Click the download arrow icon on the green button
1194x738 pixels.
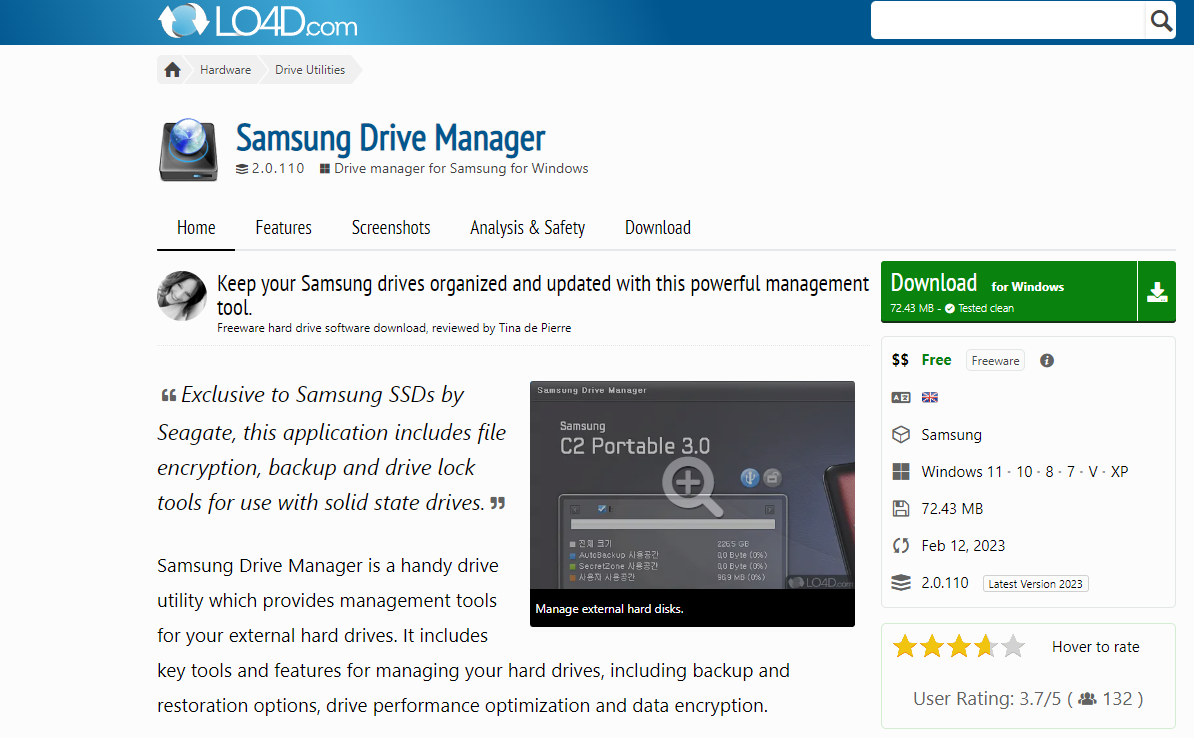(x=1157, y=291)
